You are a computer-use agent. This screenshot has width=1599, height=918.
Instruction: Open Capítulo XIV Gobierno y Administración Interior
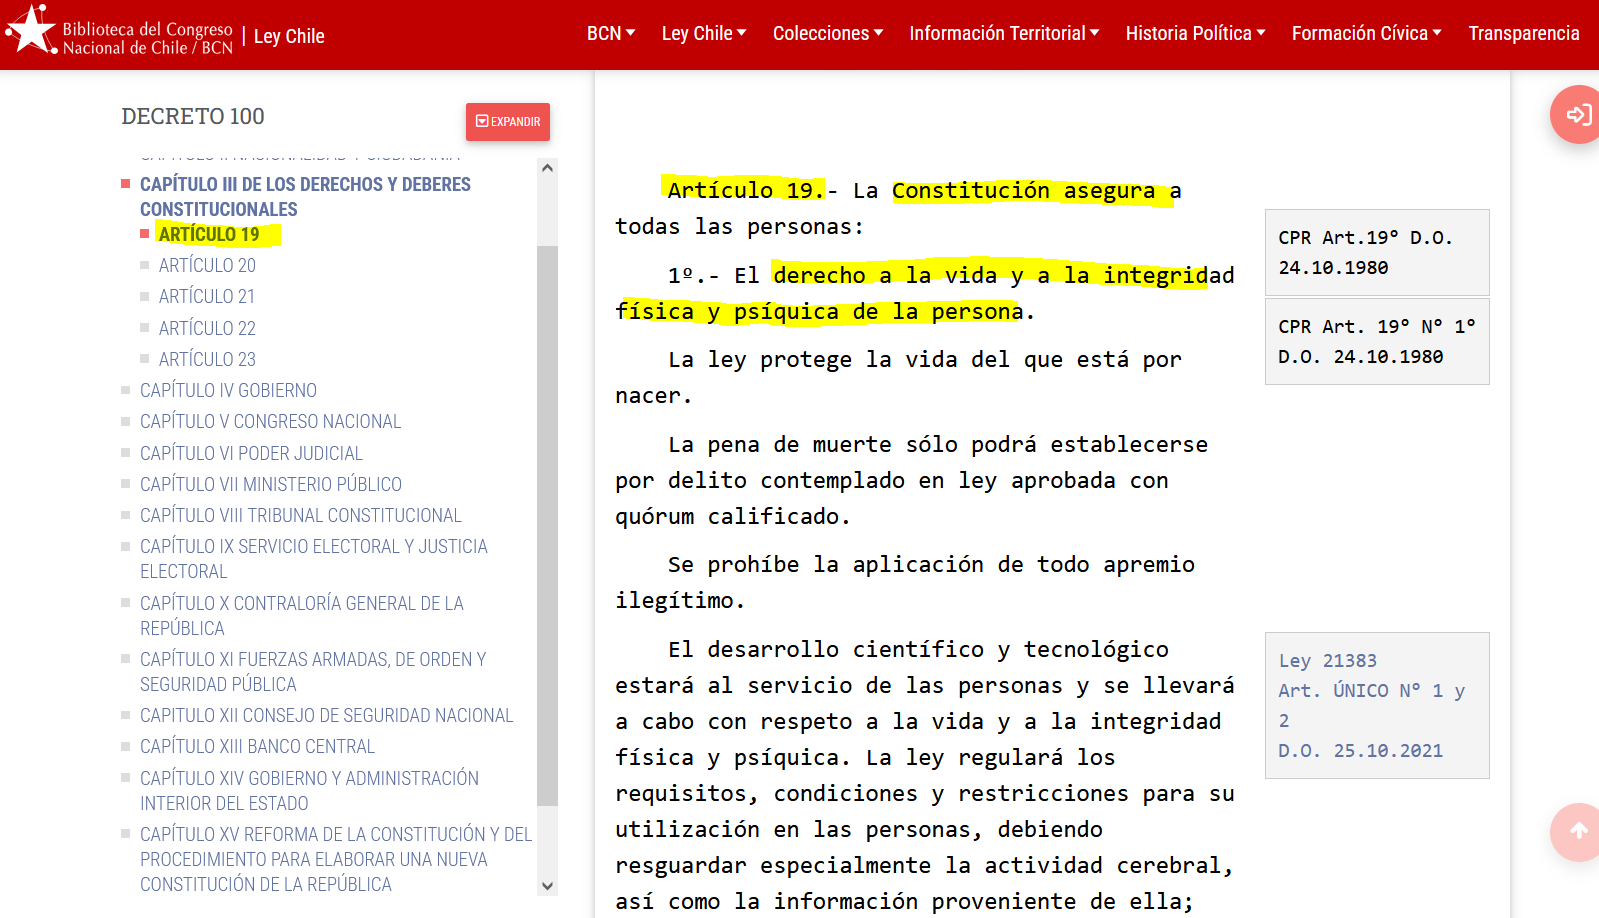coord(309,790)
